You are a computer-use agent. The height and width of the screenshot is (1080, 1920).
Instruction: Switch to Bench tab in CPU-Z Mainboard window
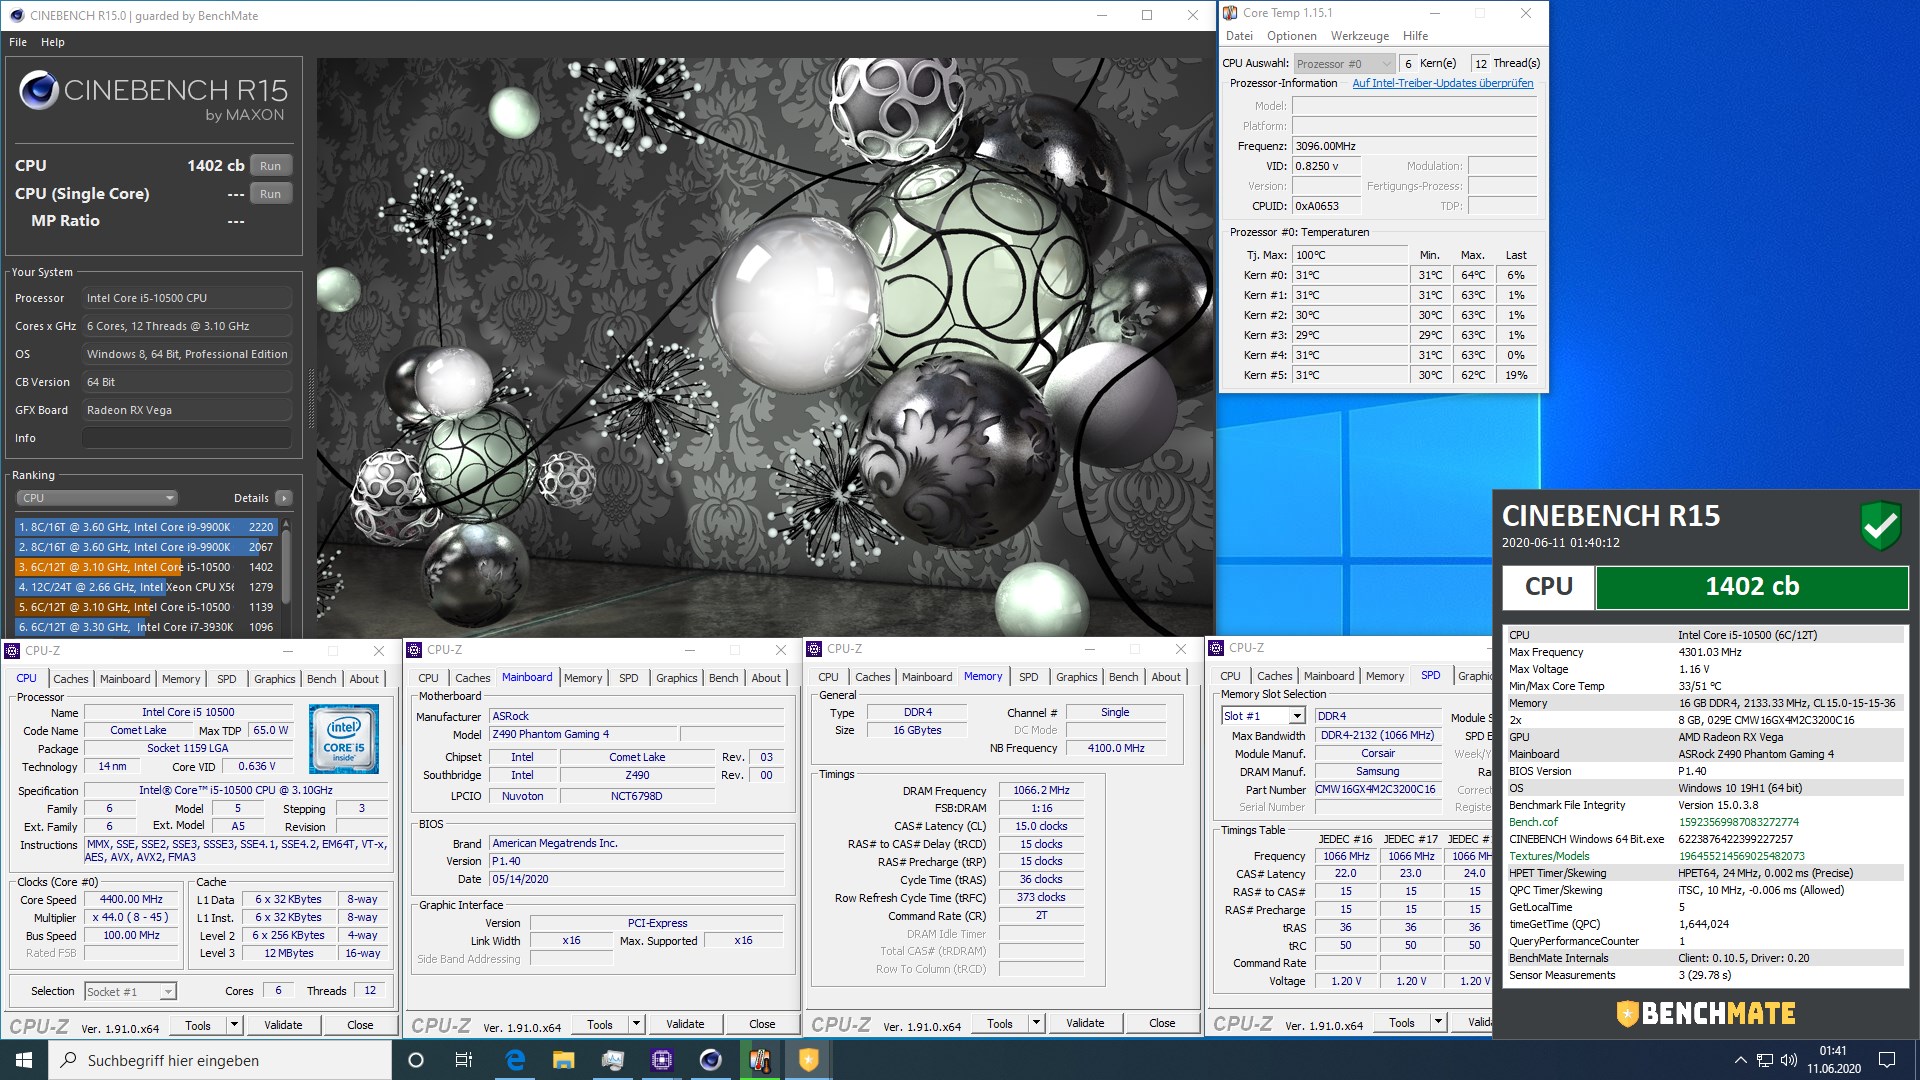point(723,678)
